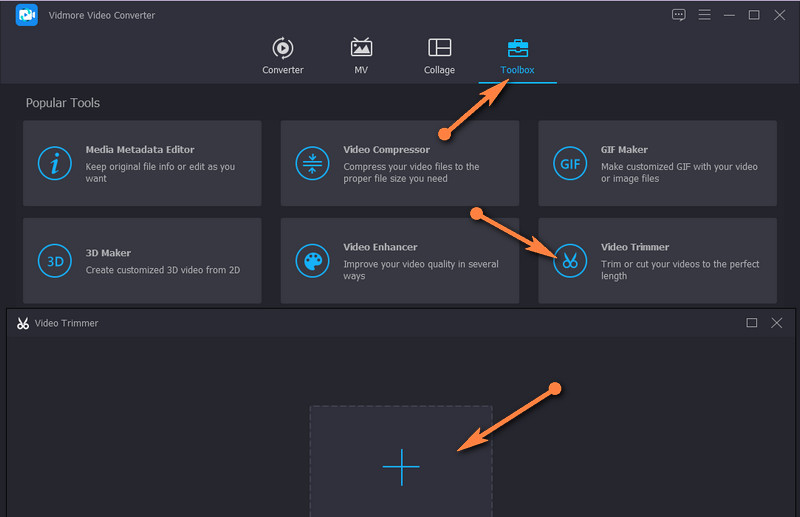
Task: Switch to the Converter tab
Action: click(x=283, y=56)
